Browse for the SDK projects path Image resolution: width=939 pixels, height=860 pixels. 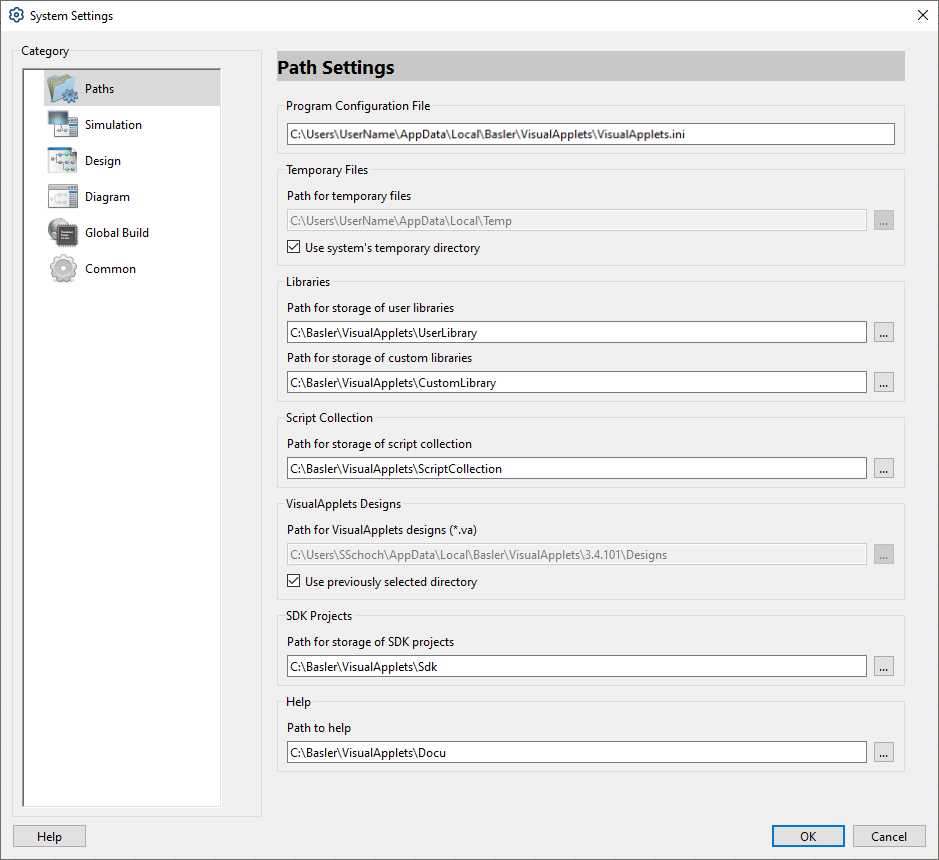click(x=883, y=666)
